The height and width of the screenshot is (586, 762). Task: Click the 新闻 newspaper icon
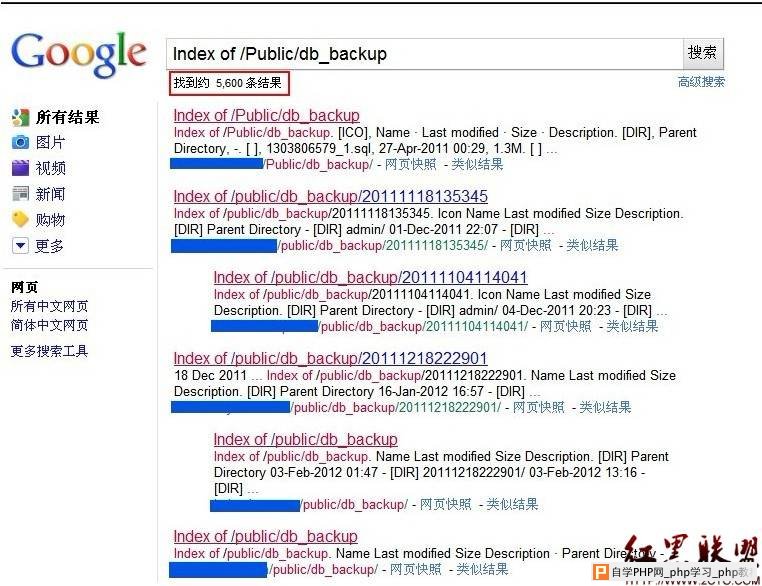pos(20,194)
